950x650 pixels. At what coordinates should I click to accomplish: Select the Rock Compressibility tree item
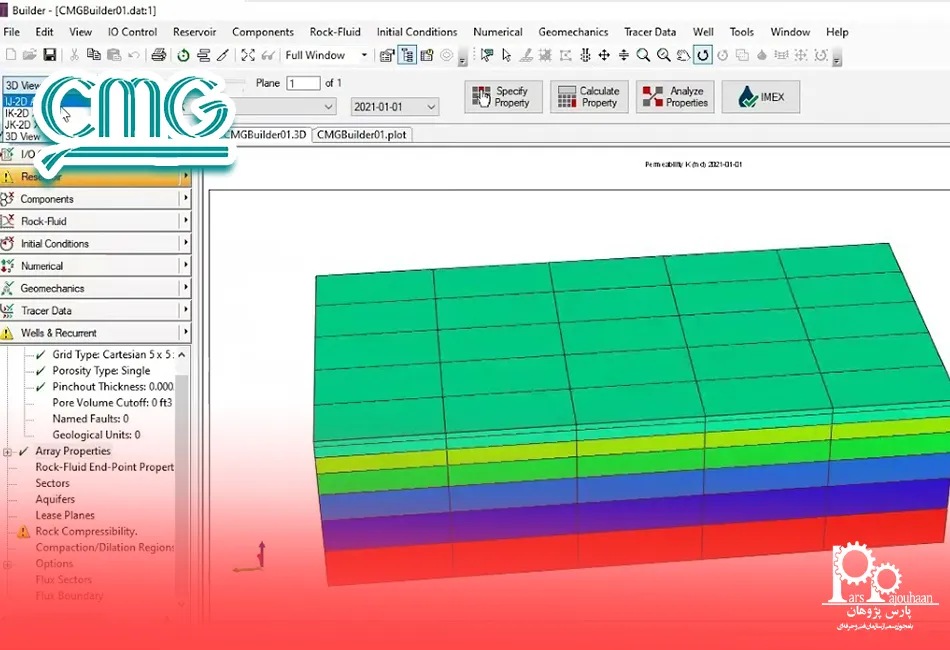click(x=86, y=531)
